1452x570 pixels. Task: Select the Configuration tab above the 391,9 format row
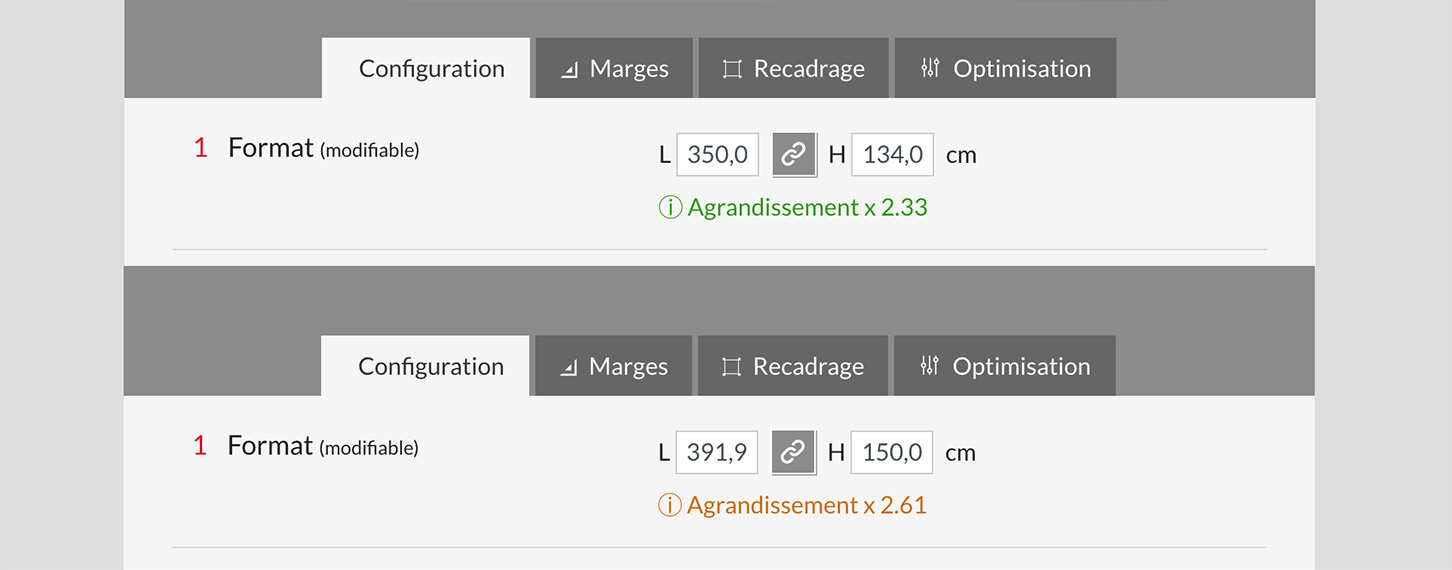[430, 367]
